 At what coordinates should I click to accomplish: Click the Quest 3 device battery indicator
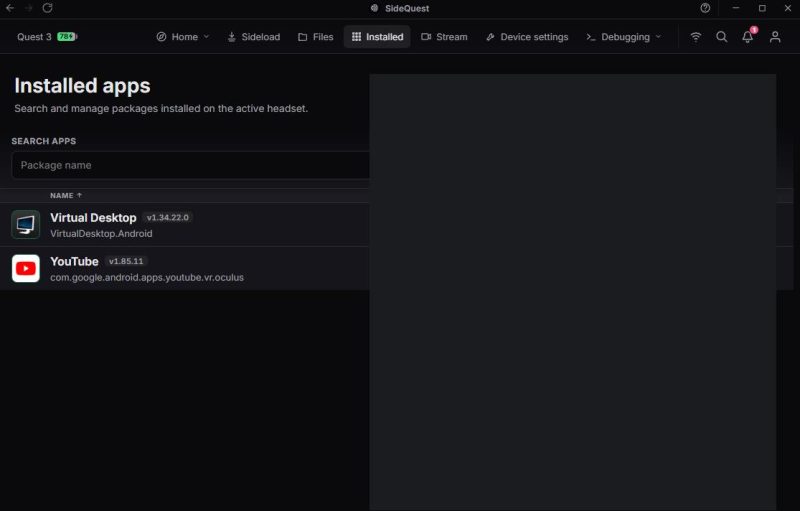click(67, 37)
